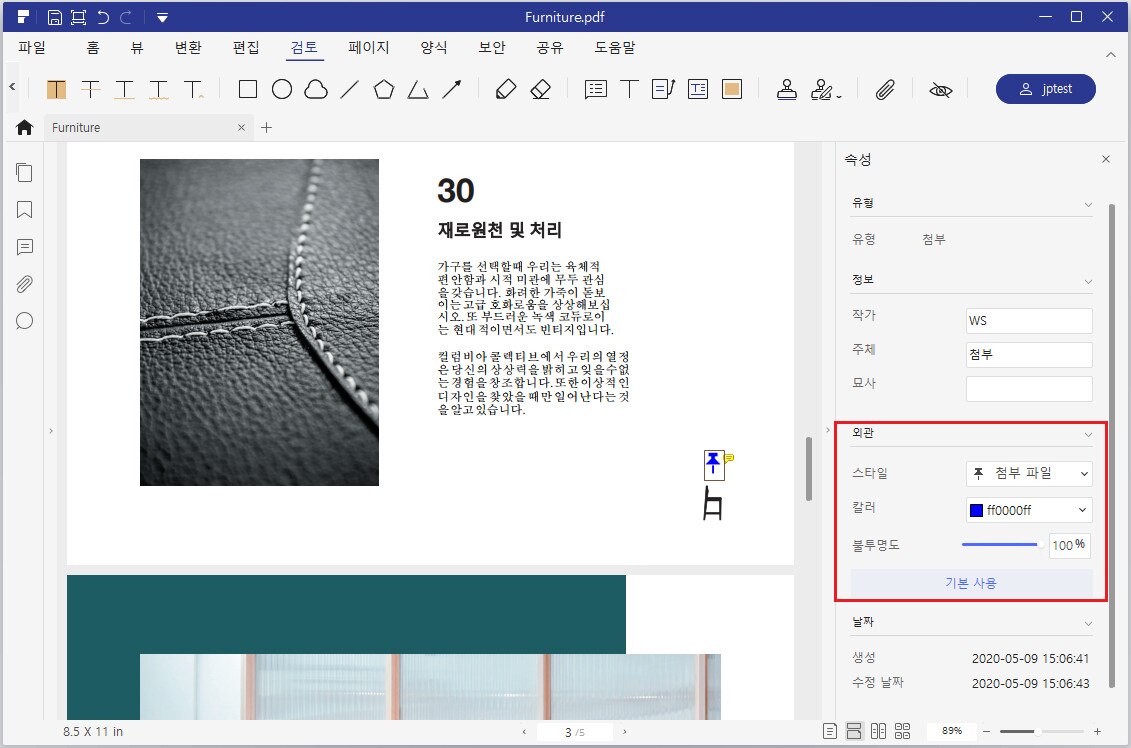The height and width of the screenshot is (748, 1131).
Task: Select the Highlight text tool
Action: pyautogui.click(x=56, y=89)
